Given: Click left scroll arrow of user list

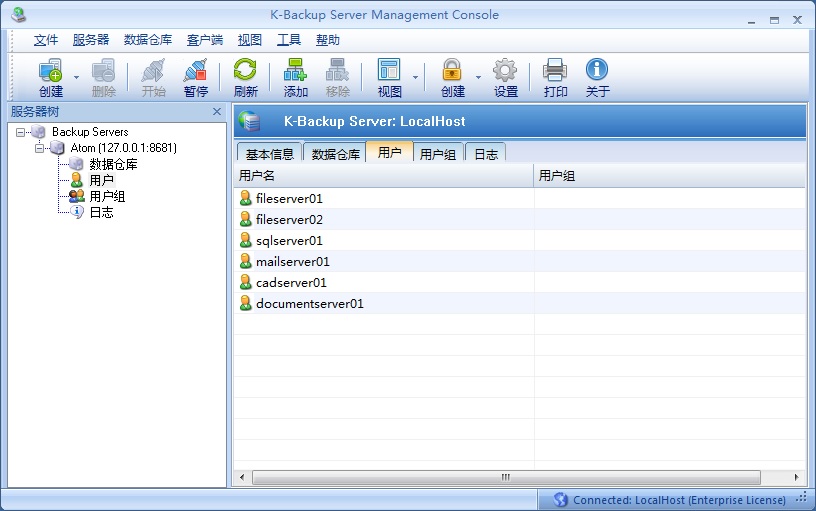Looking at the screenshot, I should [242, 477].
